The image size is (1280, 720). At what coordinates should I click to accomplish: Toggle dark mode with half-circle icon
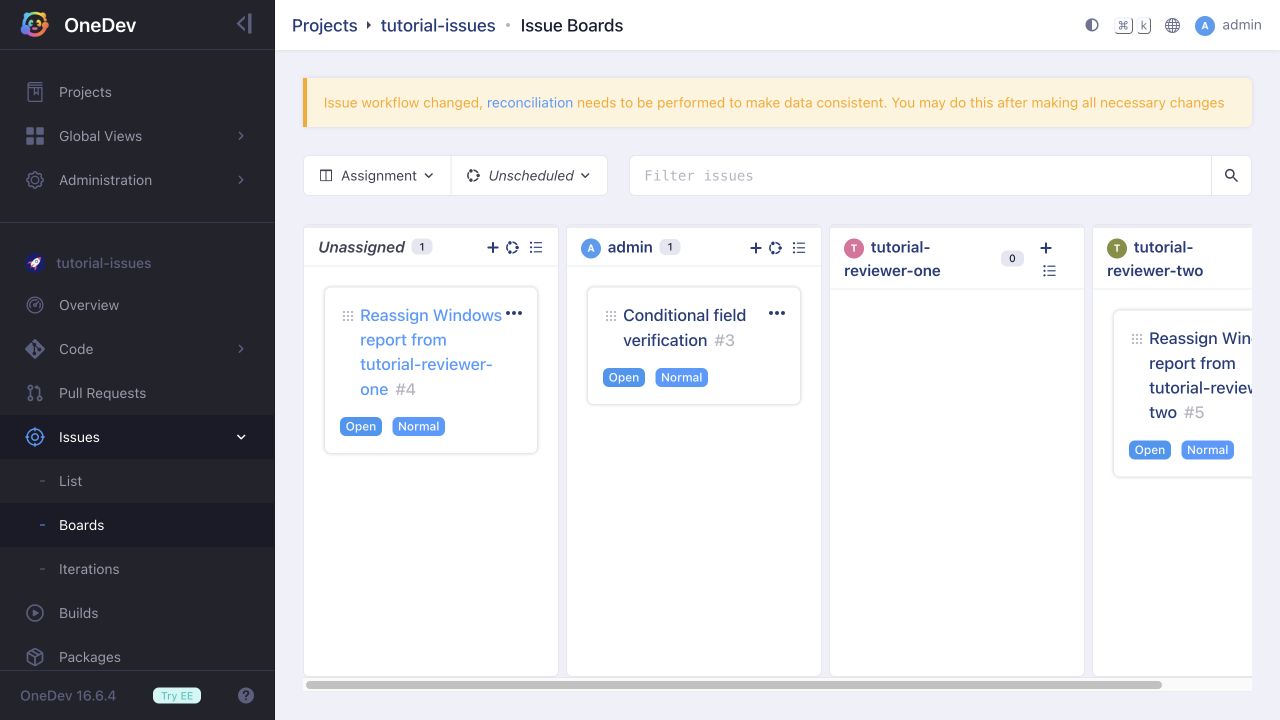pyautogui.click(x=1092, y=25)
